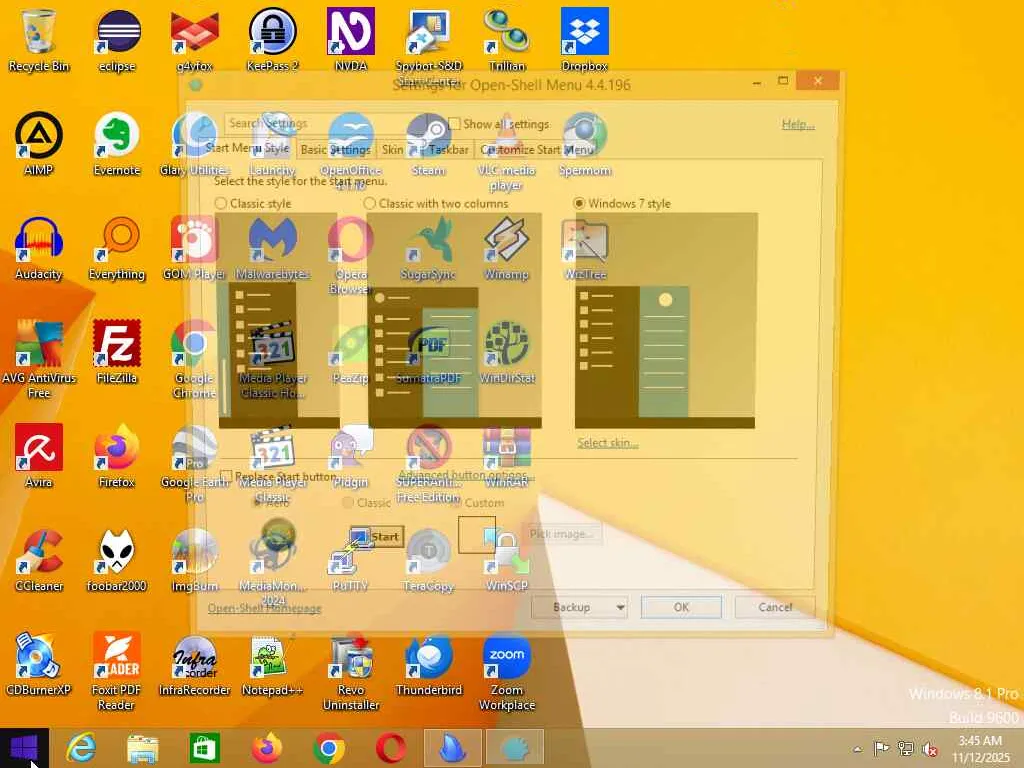1024x768 pixels.
Task: Select the Classic style radio button
Action: pyautogui.click(x=221, y=203)
